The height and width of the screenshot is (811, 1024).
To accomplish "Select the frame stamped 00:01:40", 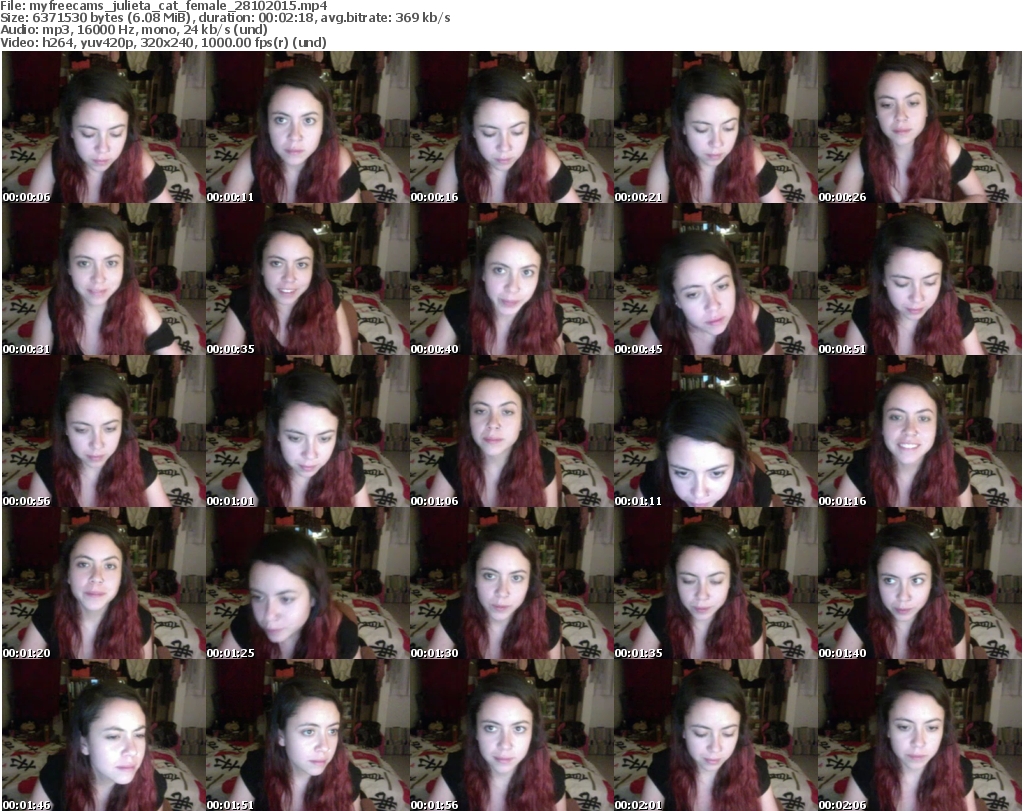I will pos(920,584).
